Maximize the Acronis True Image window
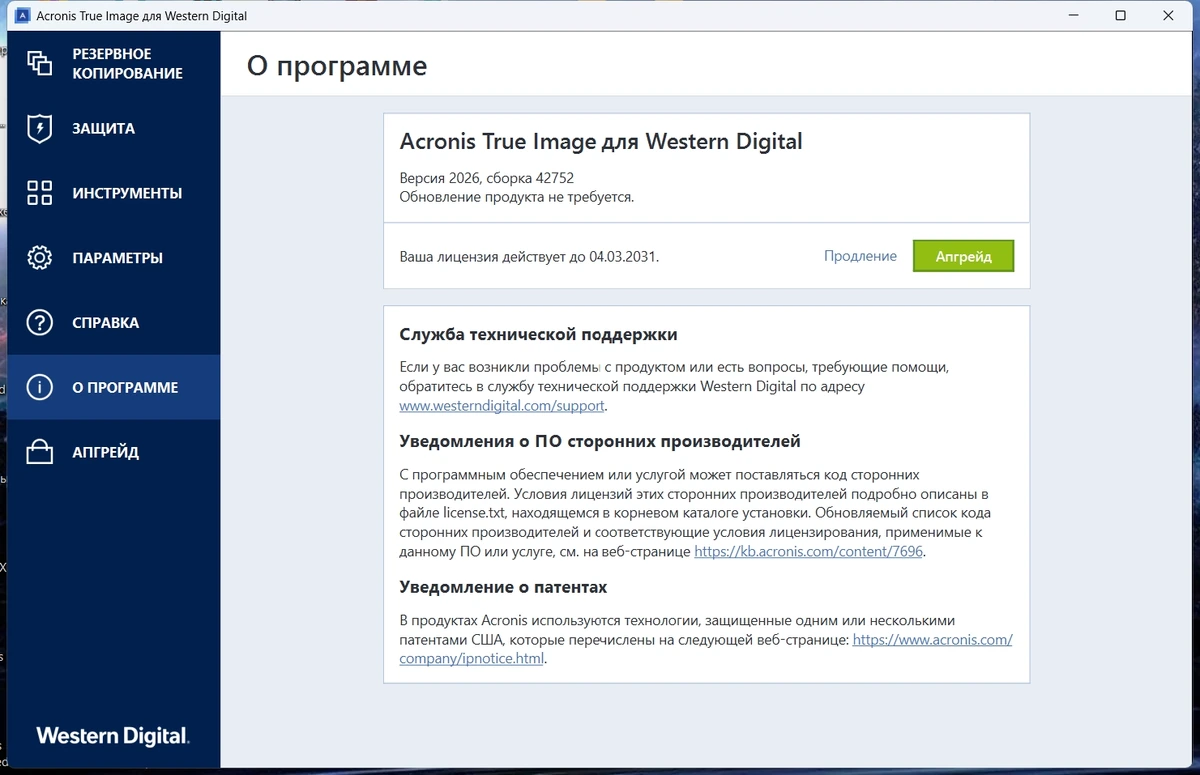This screenshot has width=1200, height=775. point(1120,16)
